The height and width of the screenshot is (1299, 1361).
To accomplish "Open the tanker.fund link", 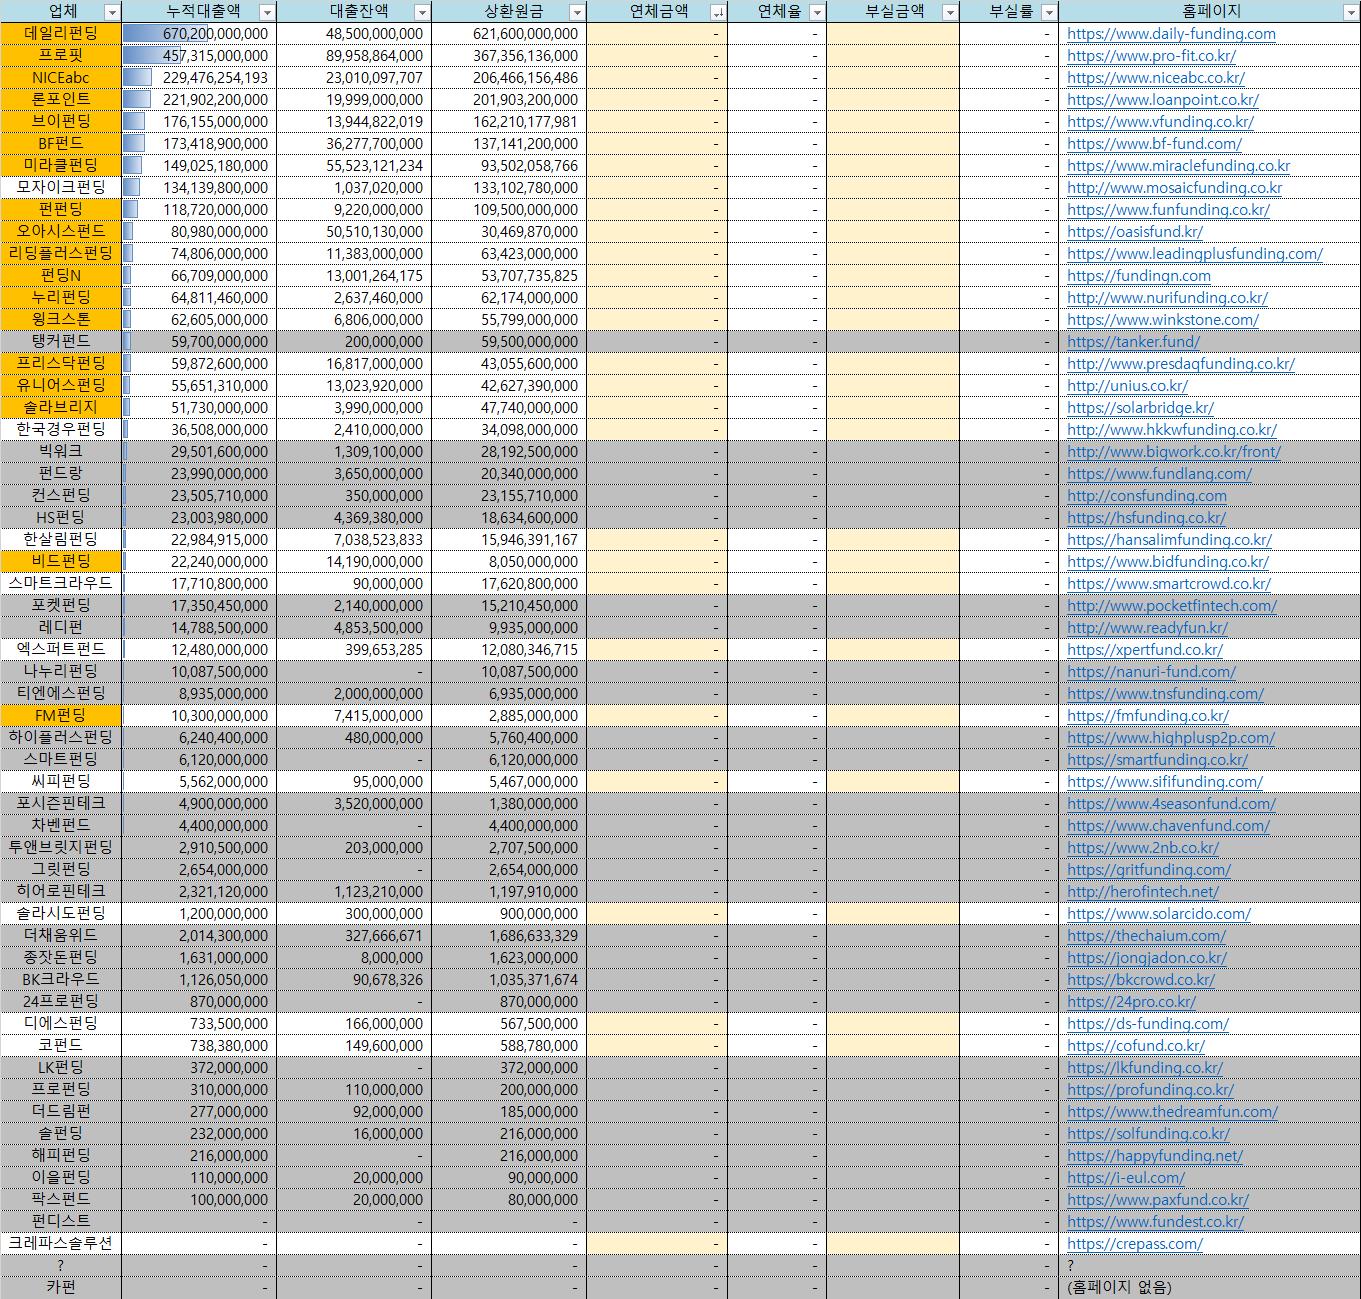I will (x=1133, y=342).
